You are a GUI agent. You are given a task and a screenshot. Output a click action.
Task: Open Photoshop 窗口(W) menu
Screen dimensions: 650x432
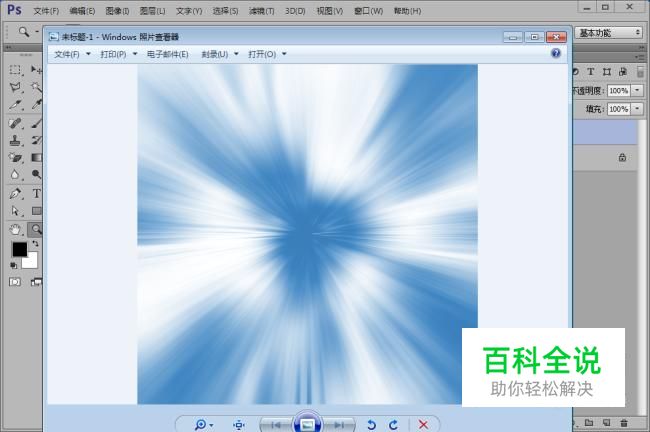368,11
